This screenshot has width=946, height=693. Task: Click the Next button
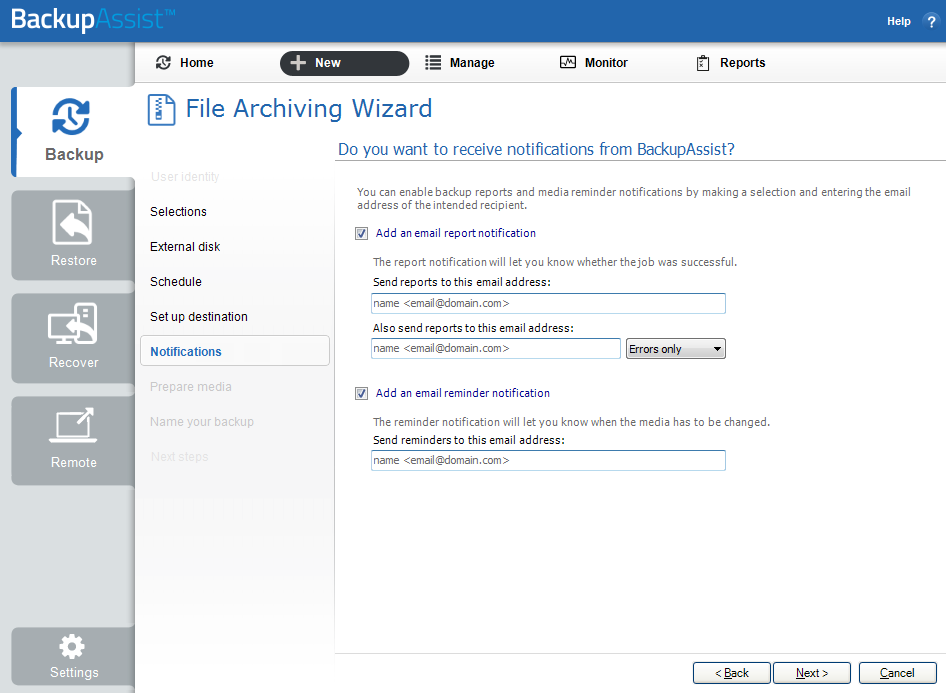[x=812, y=673]
